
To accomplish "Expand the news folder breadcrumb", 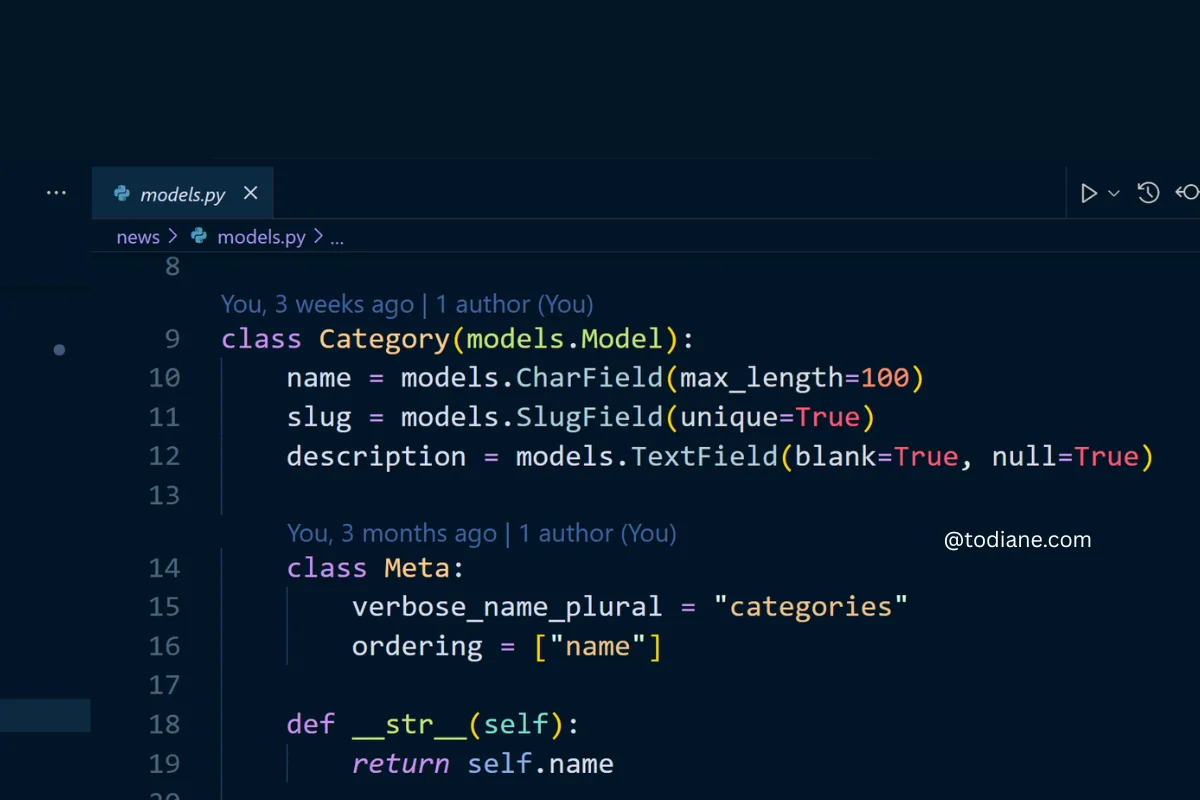I will pos(137,237).
